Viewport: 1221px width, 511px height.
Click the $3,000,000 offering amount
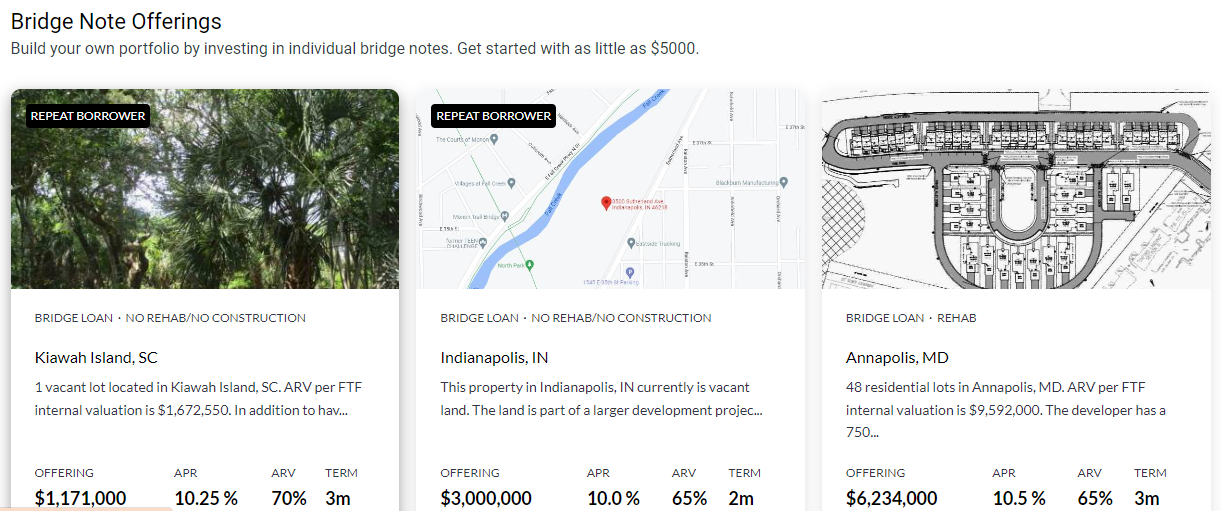pyautogui.click(x=486, y=498)
